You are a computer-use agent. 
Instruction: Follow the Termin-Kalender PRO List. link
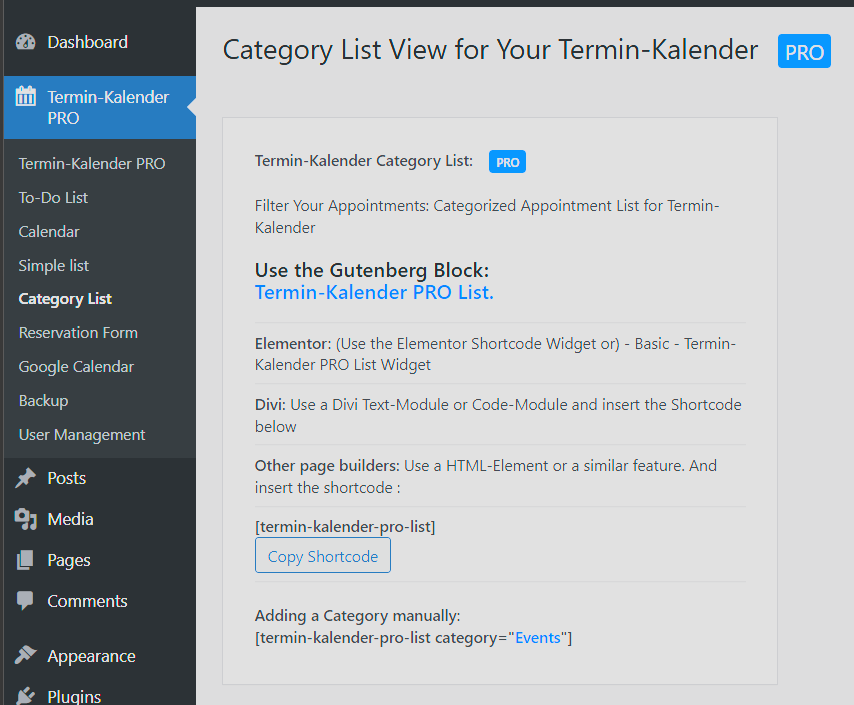[374, 293]
